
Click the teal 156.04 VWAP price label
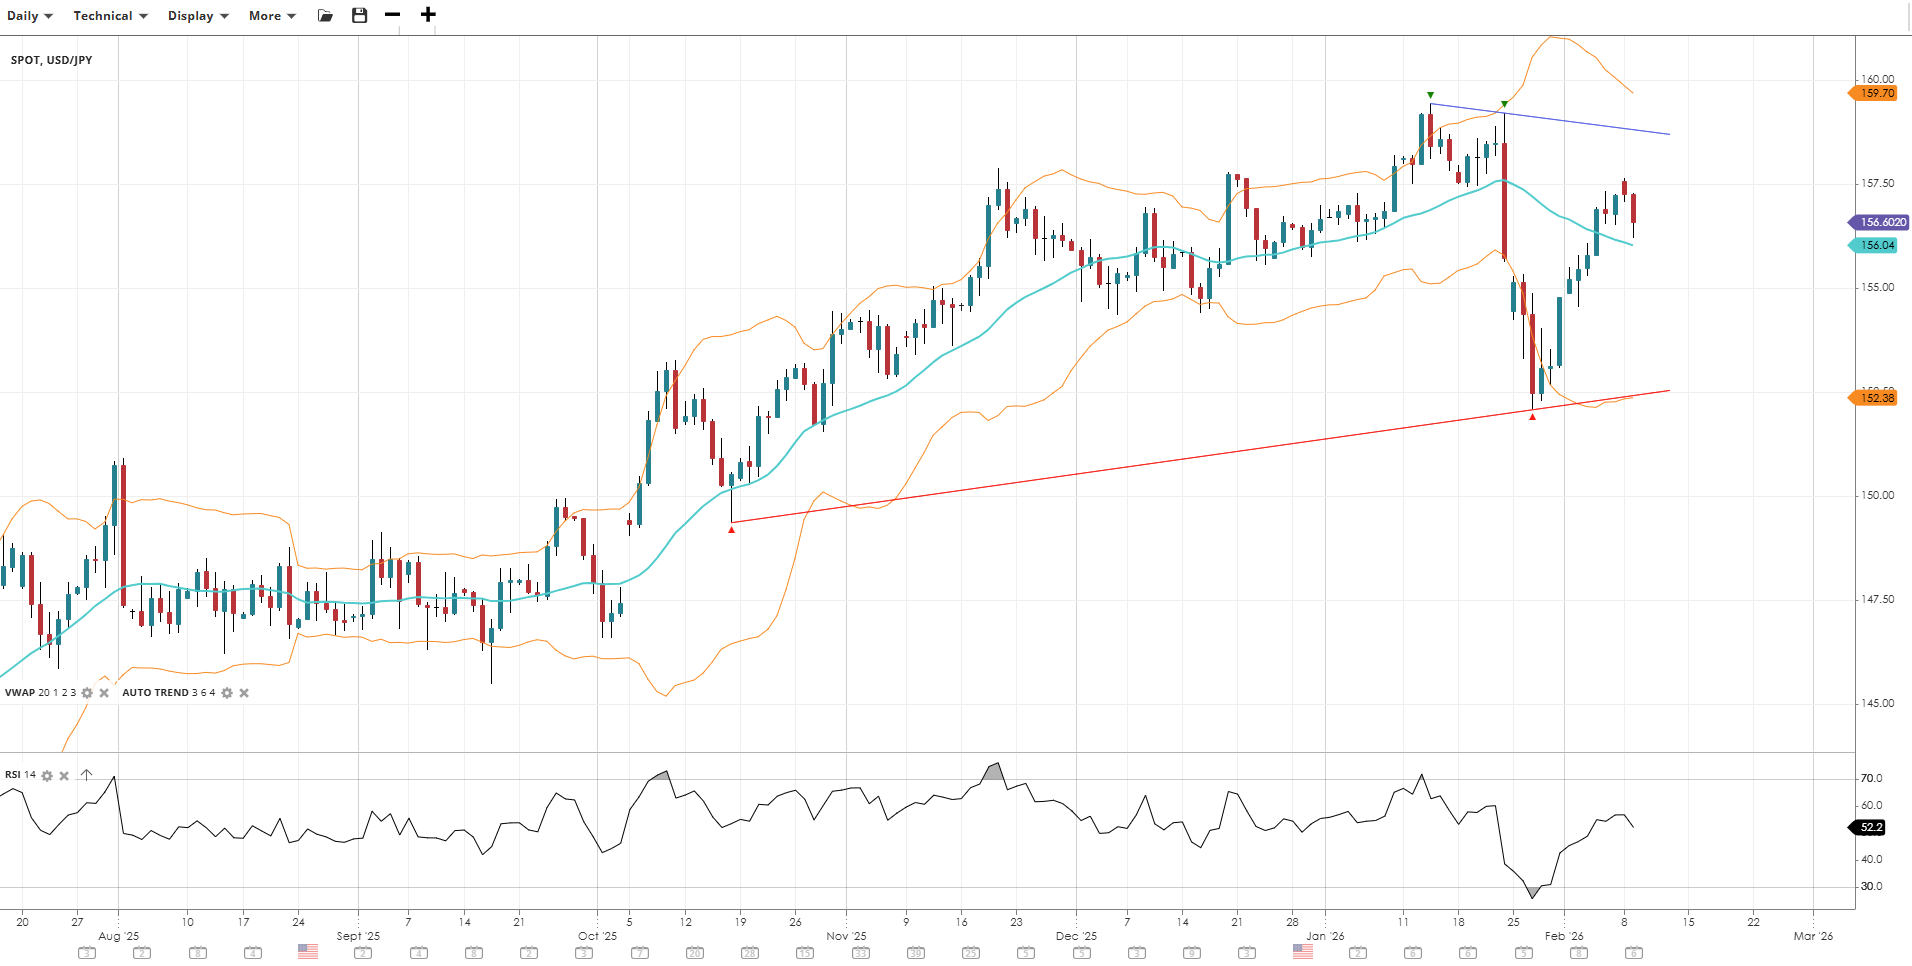(x=1876, y=245)
